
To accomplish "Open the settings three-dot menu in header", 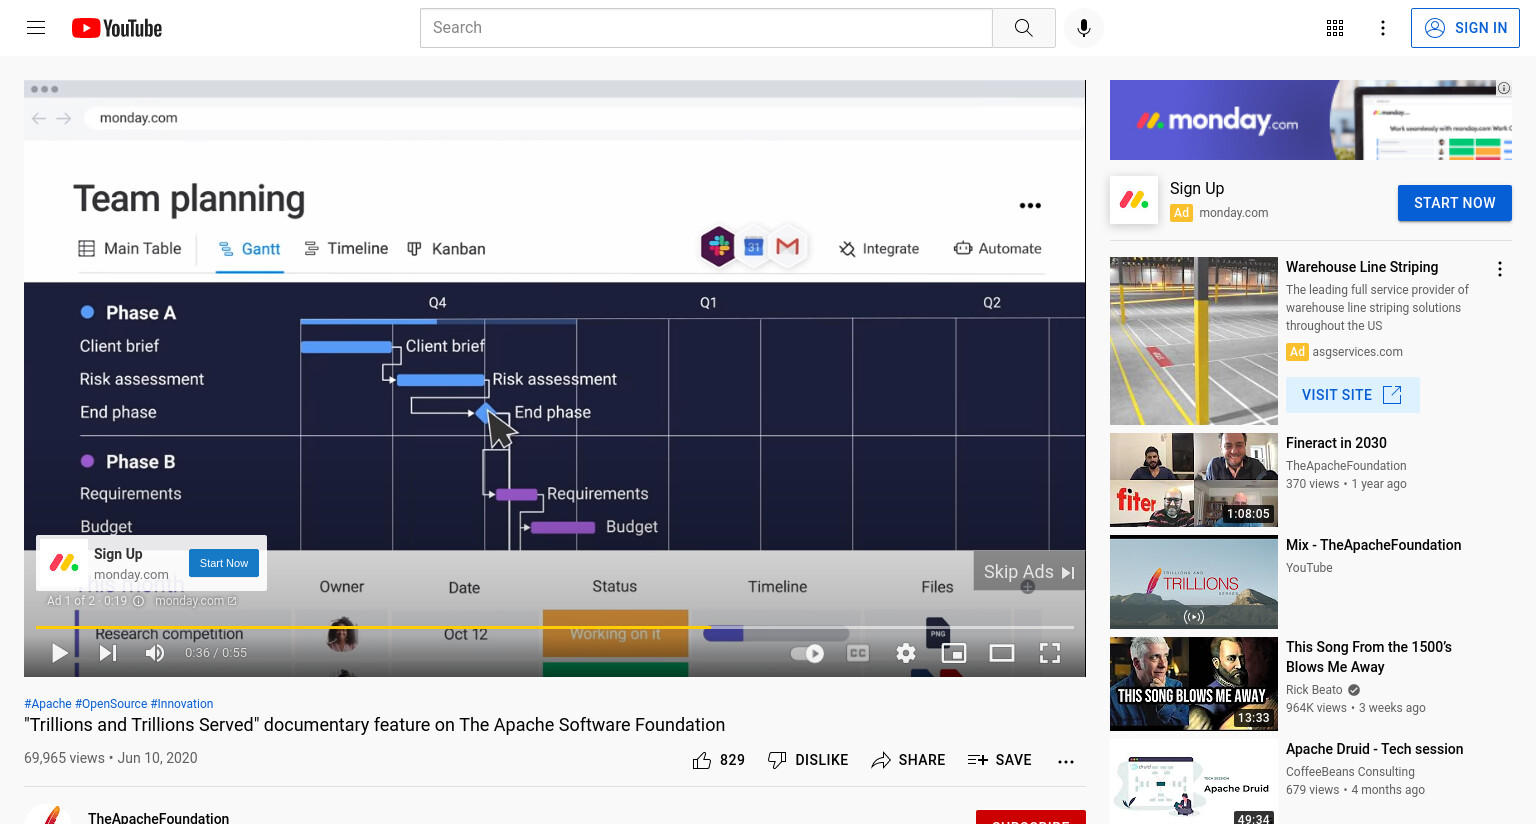I will coord(1383,28).
